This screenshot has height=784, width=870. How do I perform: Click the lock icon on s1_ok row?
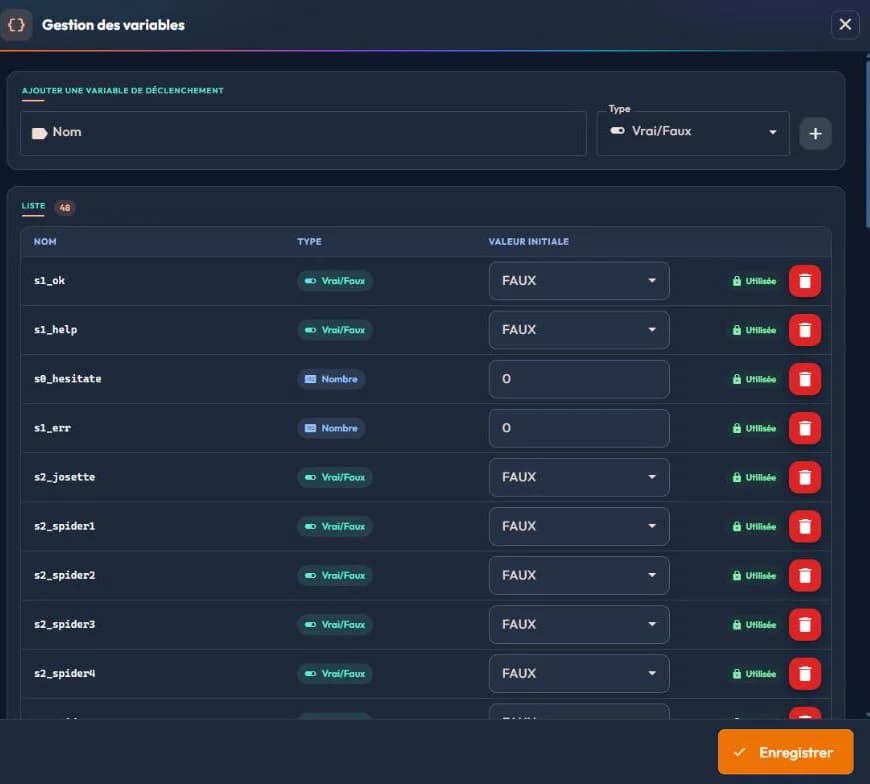[736, 281]
